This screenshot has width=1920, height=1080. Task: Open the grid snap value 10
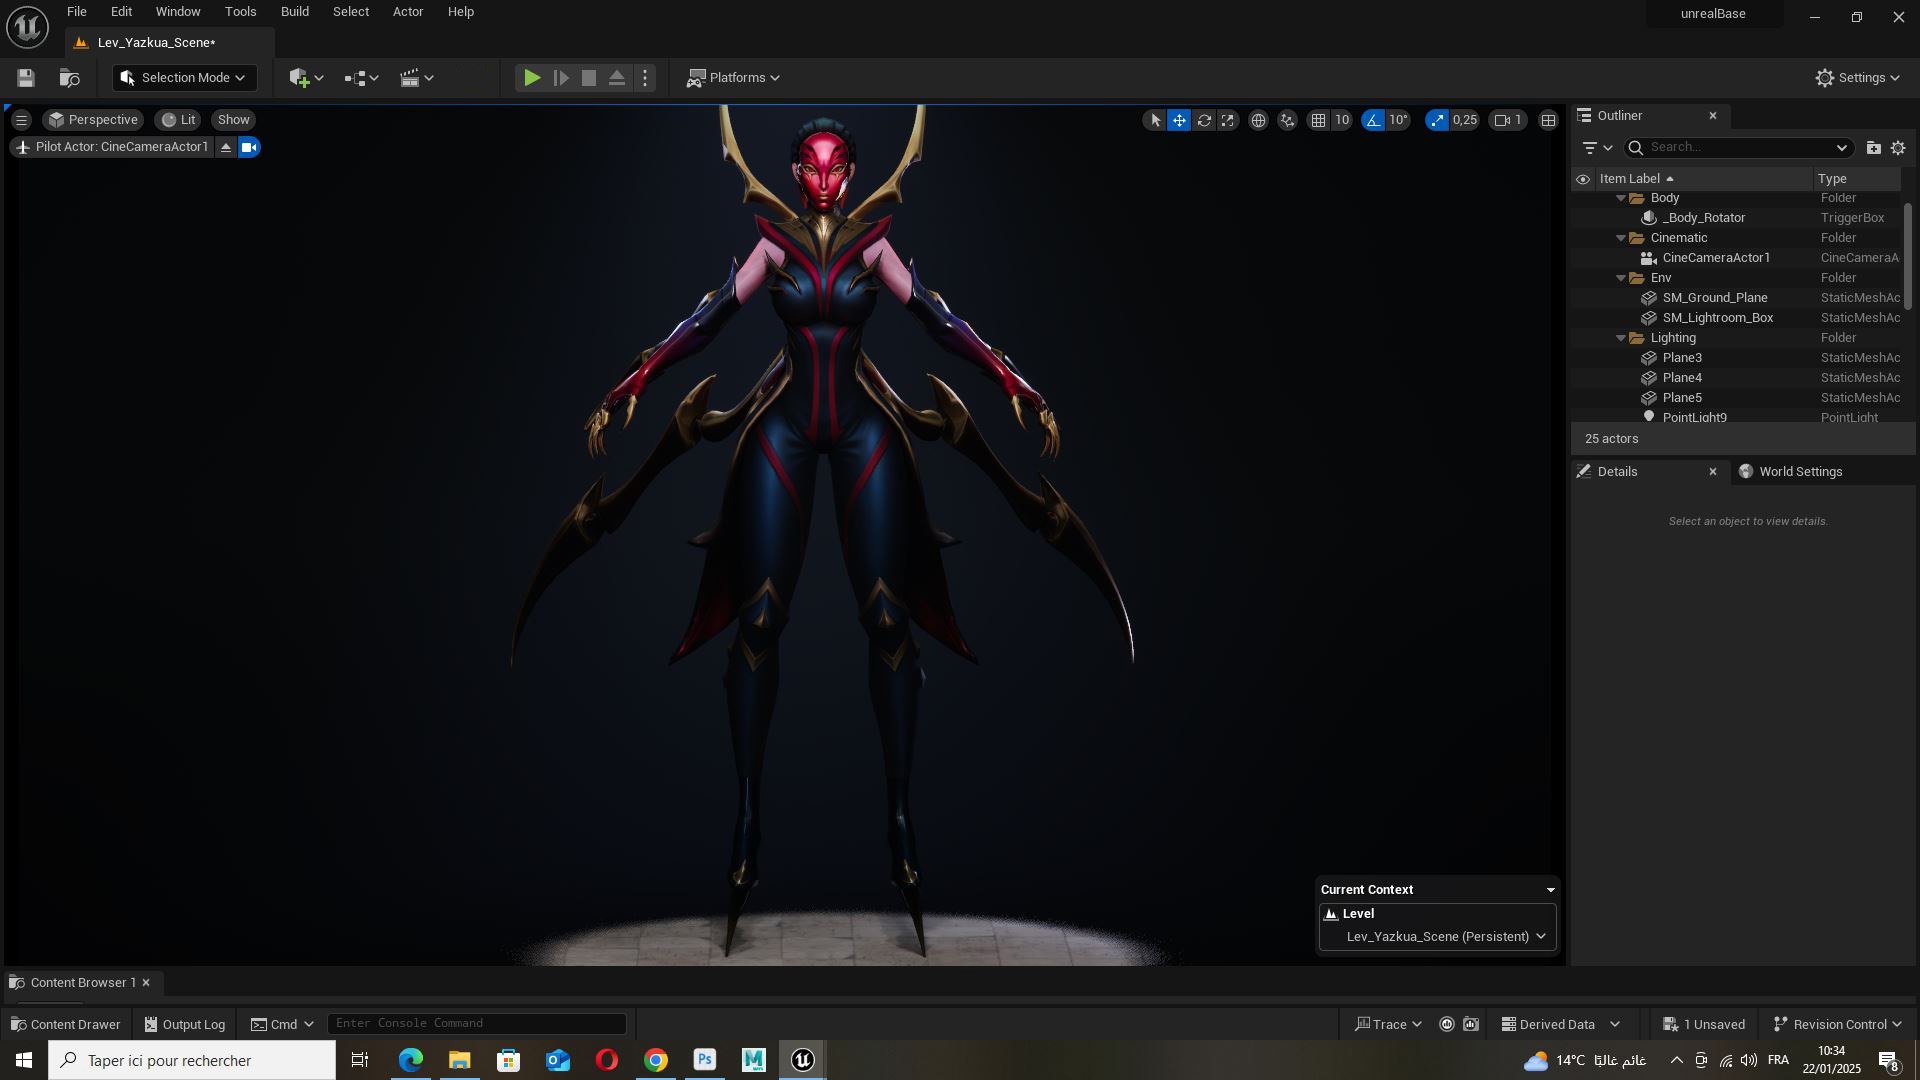(1342, 120)
